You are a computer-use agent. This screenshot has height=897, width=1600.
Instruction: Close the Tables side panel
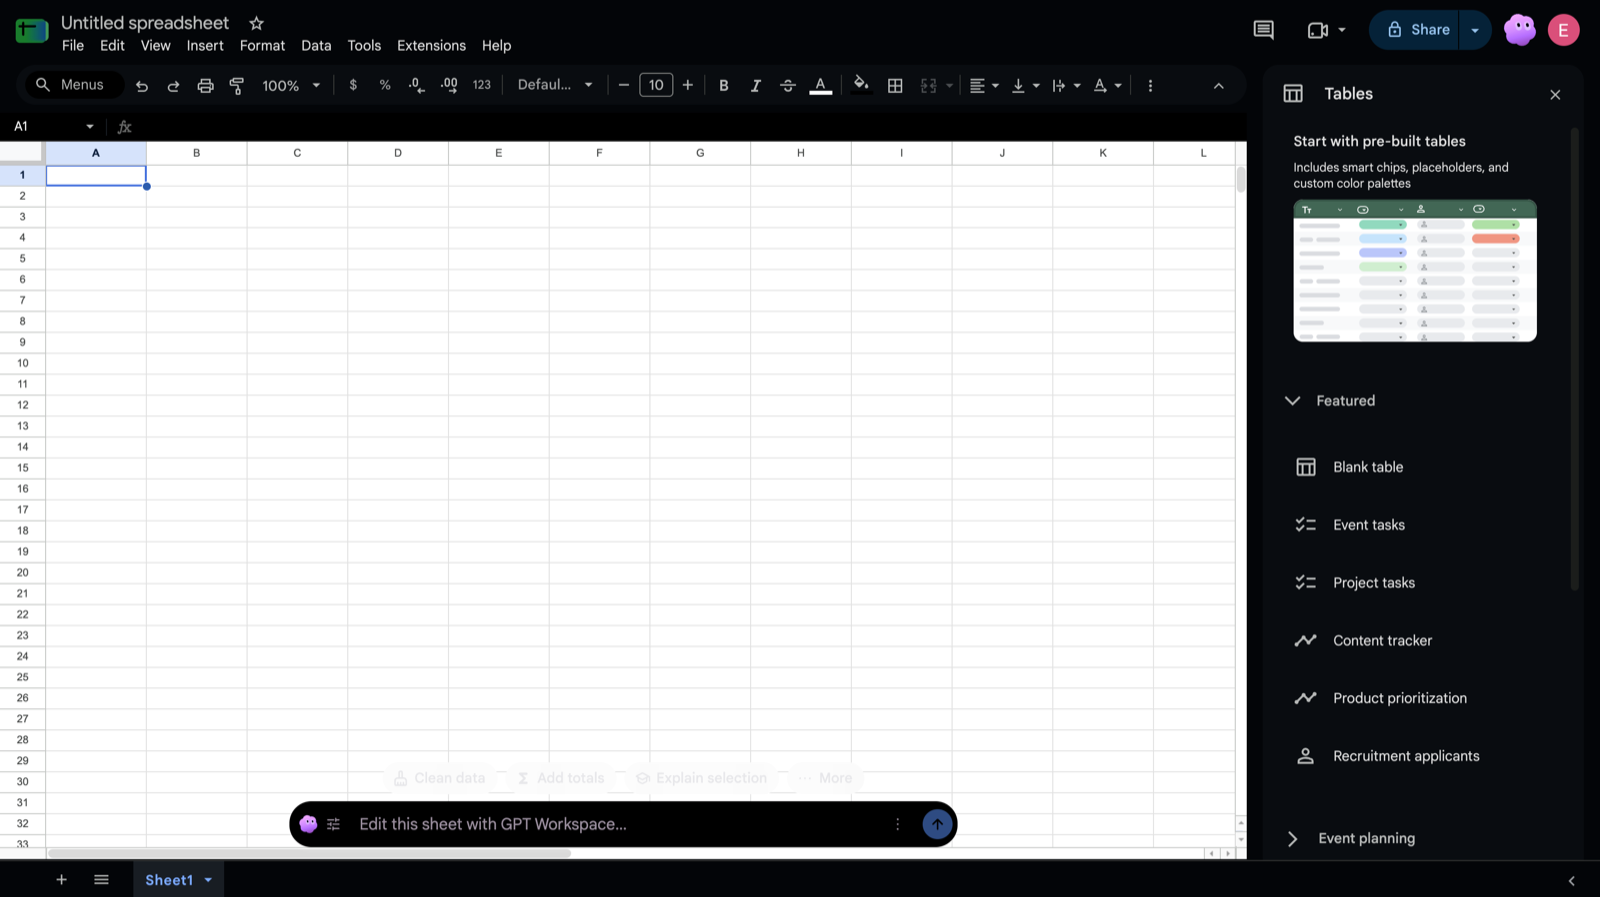tap(1555, 95)
